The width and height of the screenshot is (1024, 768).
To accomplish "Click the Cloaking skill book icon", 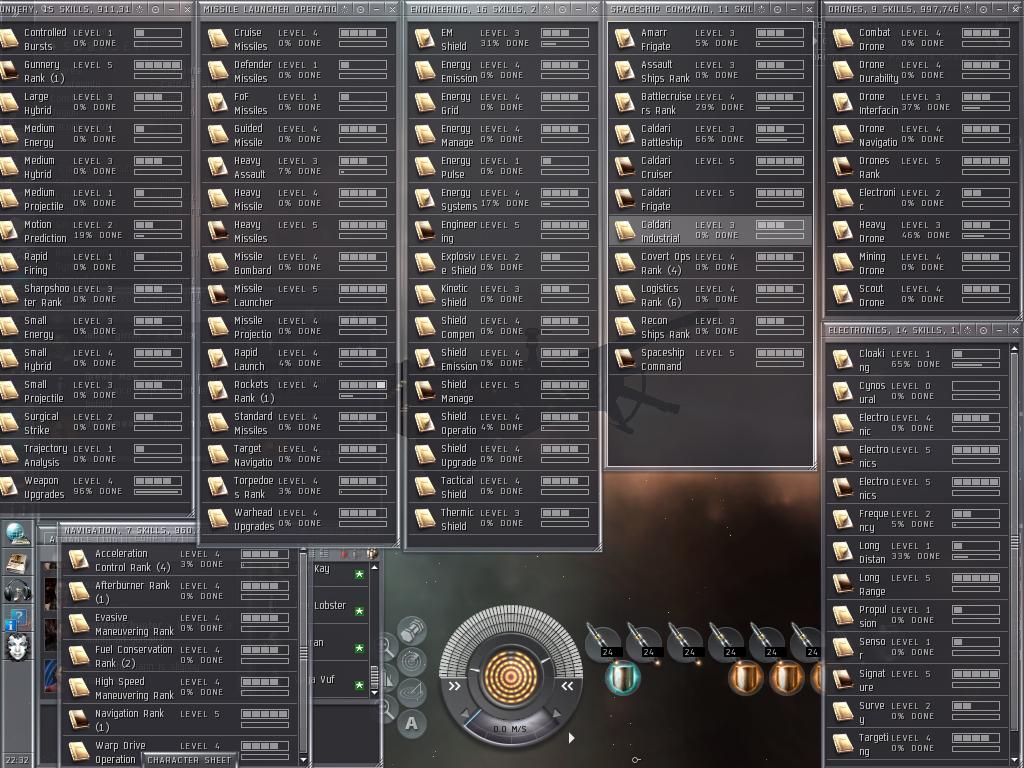I will coord(842,359).
